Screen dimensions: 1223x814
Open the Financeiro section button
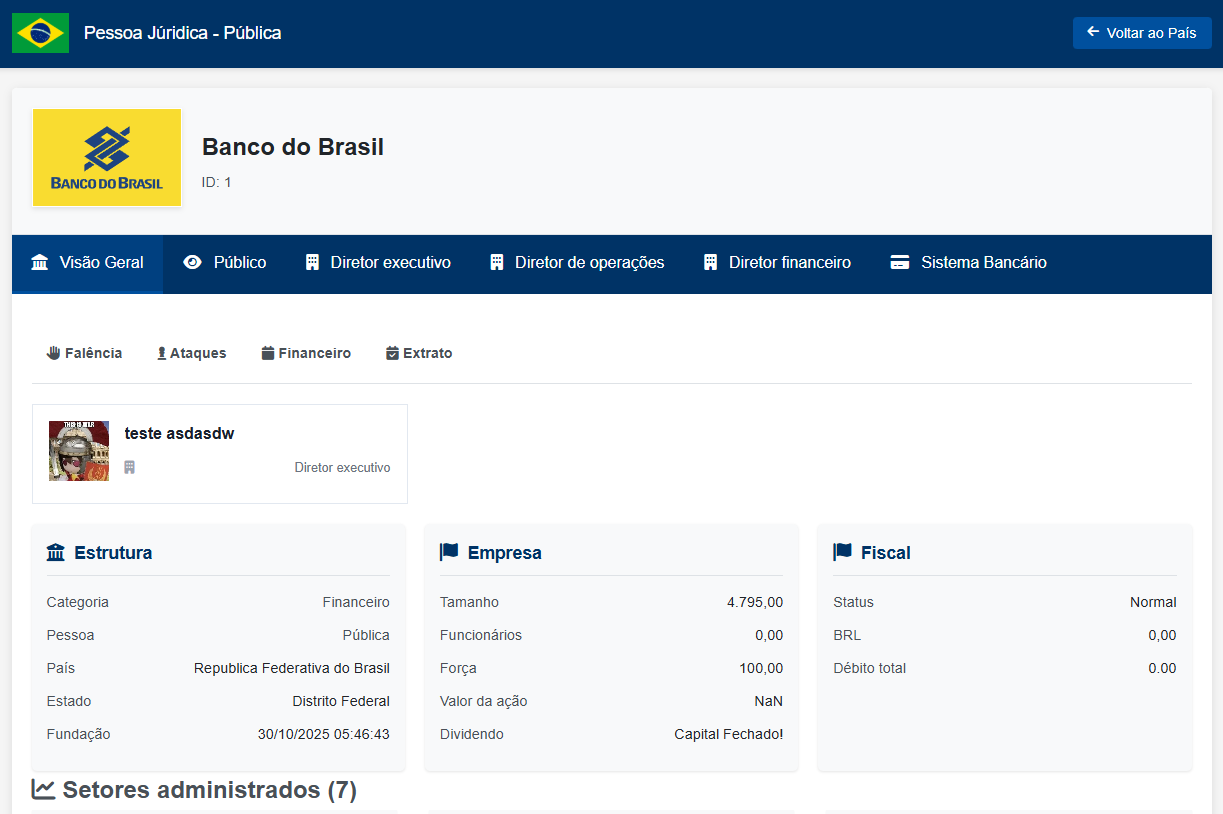click(x=306, y=353)
